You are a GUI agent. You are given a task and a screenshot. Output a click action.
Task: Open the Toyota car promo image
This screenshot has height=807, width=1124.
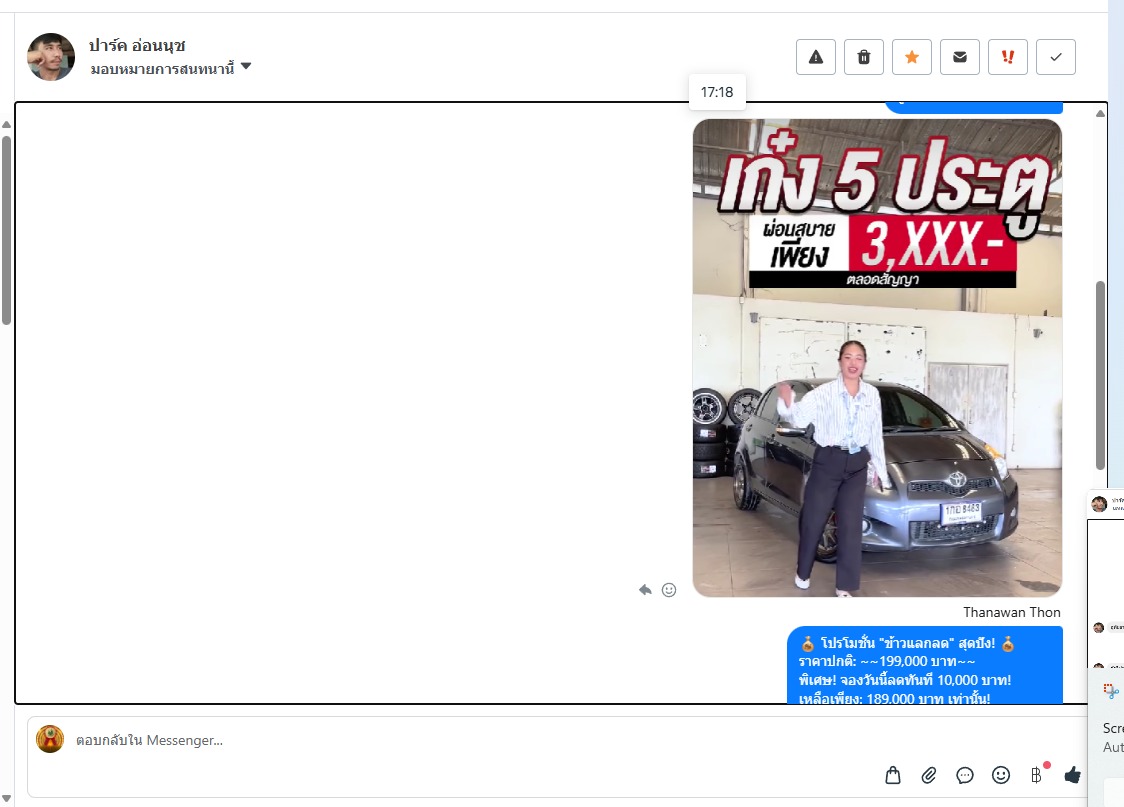877,358
